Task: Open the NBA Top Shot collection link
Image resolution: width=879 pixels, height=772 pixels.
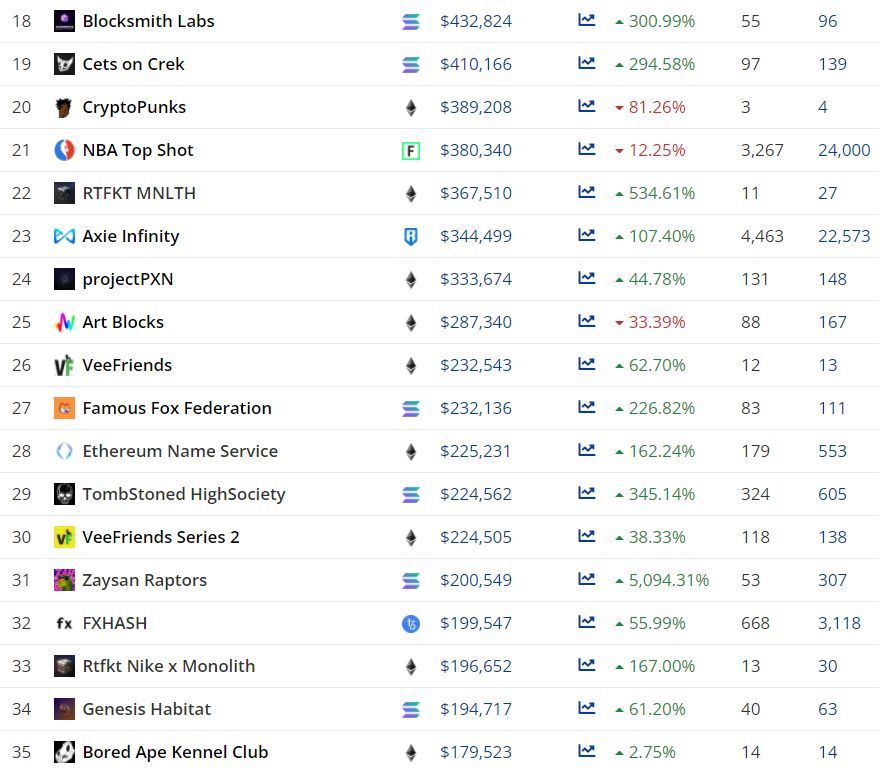Action: click(x=138, y=150)
